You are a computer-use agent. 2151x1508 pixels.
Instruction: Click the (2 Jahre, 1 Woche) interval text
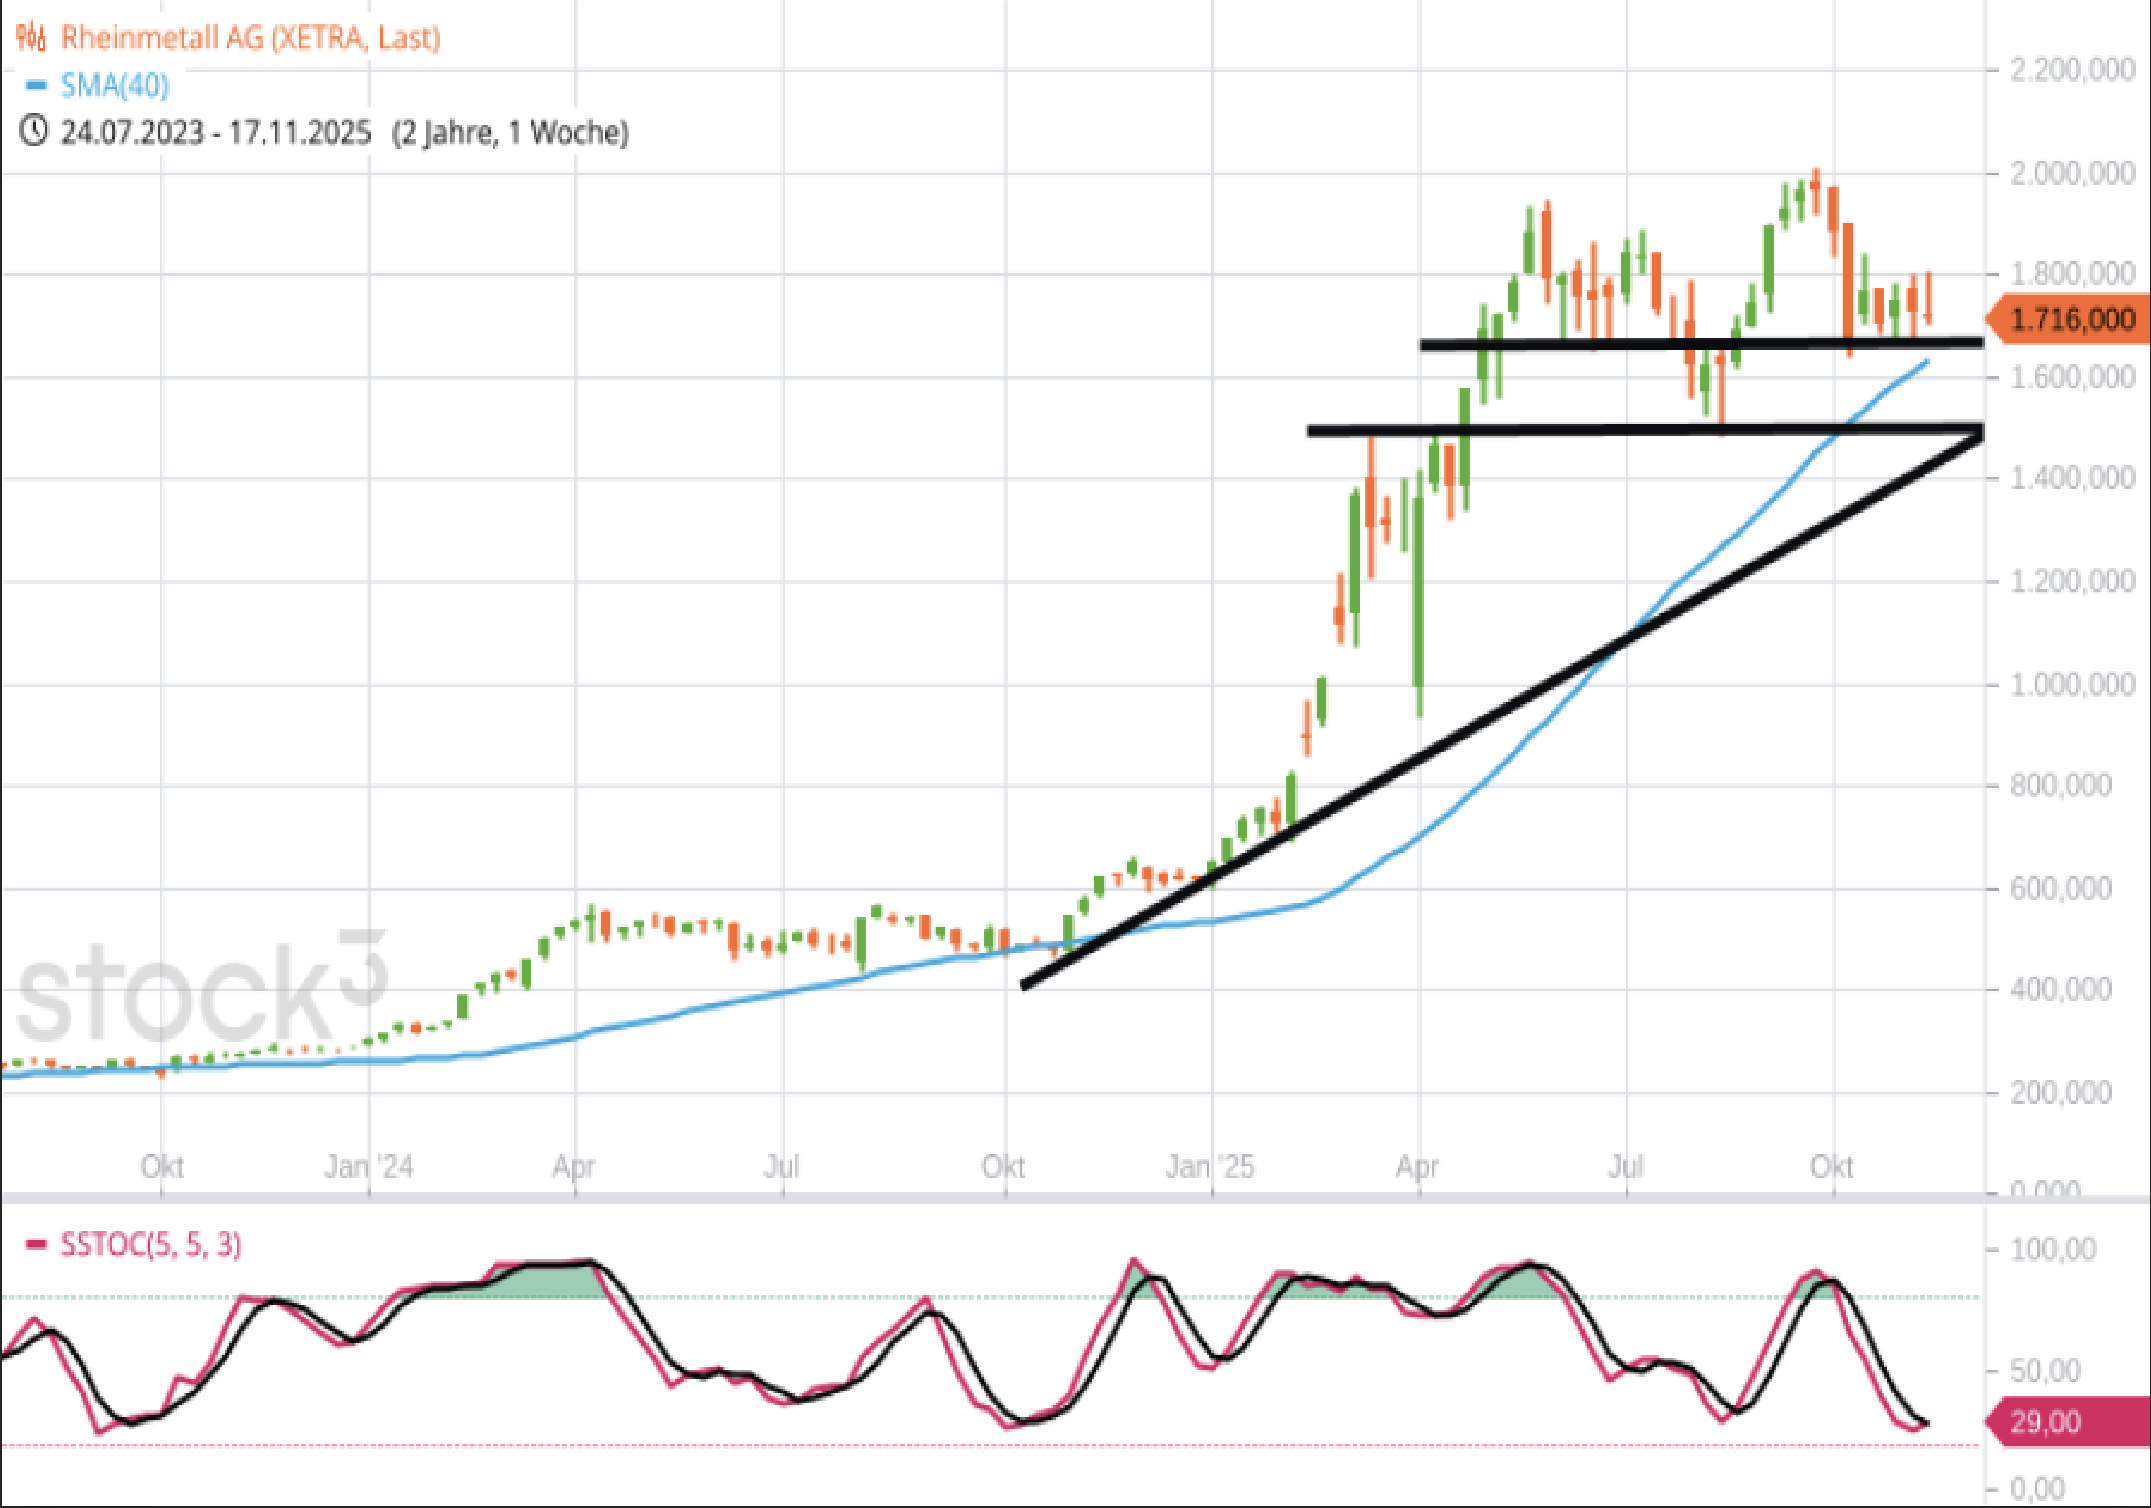tap(510, 132)
